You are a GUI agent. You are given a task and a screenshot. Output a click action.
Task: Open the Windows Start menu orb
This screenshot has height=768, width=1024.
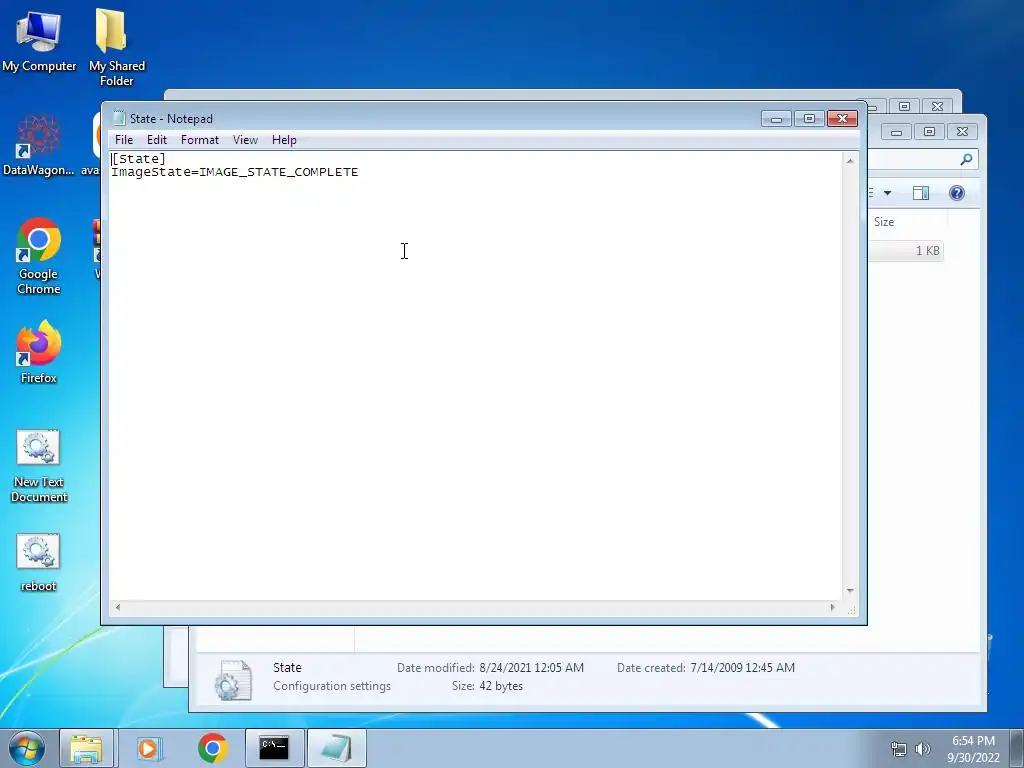[x=27, y=748]
